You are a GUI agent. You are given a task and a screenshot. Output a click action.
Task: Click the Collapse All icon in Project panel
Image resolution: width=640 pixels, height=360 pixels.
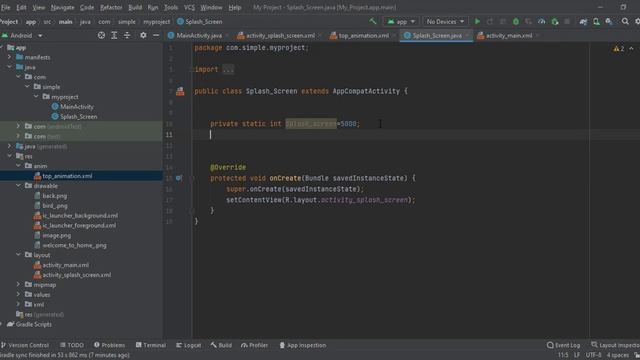[127, 36]
